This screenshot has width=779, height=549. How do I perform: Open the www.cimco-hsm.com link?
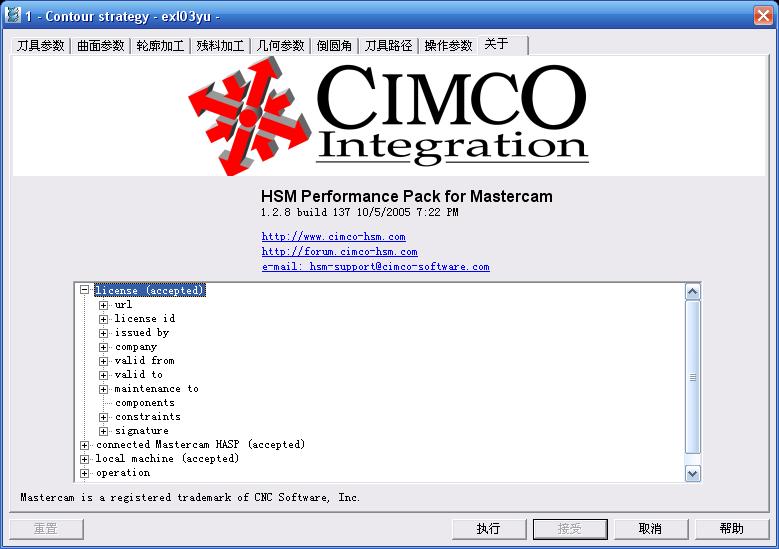333,236
